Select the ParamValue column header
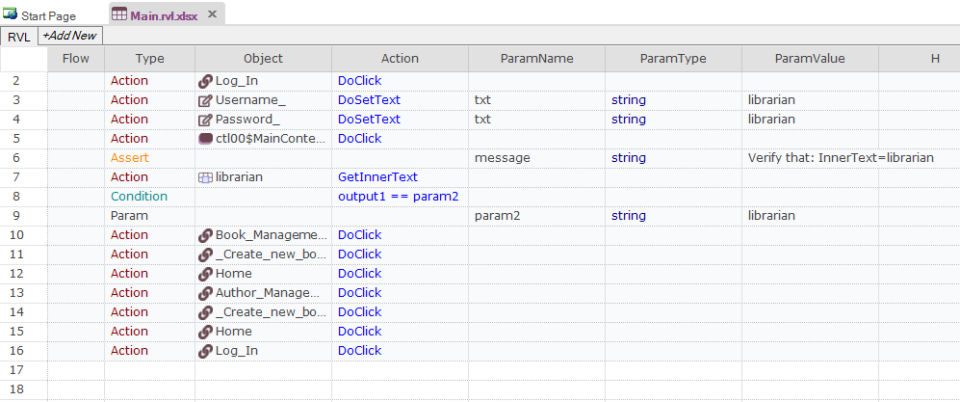The width and height of the screenshot is (960, 402). [x=809, y=59]
